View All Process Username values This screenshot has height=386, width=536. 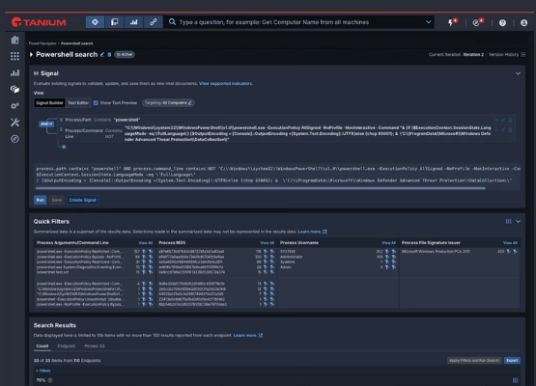(389, 243)
